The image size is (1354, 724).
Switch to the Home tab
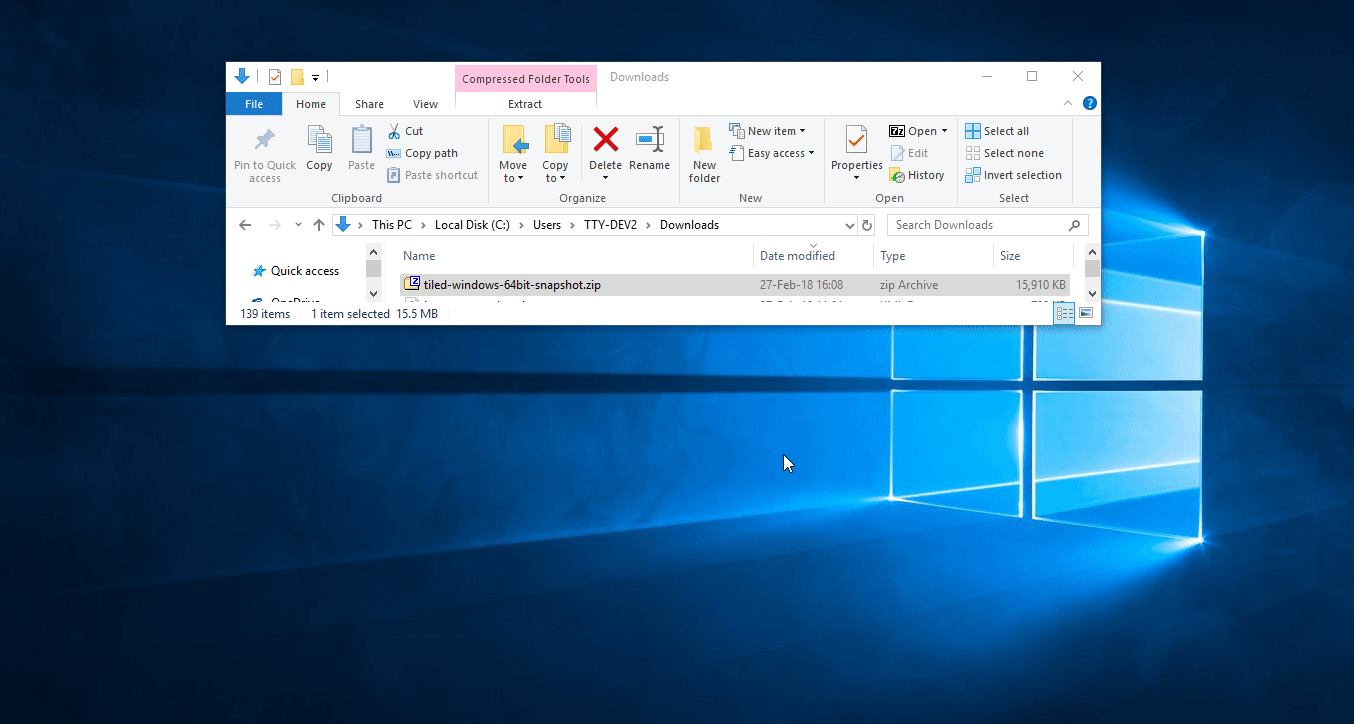pos(311,104)
